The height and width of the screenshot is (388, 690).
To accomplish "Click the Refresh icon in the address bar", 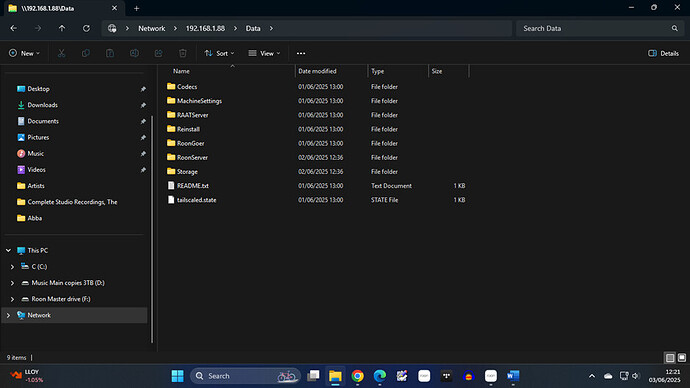I will click(86, 28).
